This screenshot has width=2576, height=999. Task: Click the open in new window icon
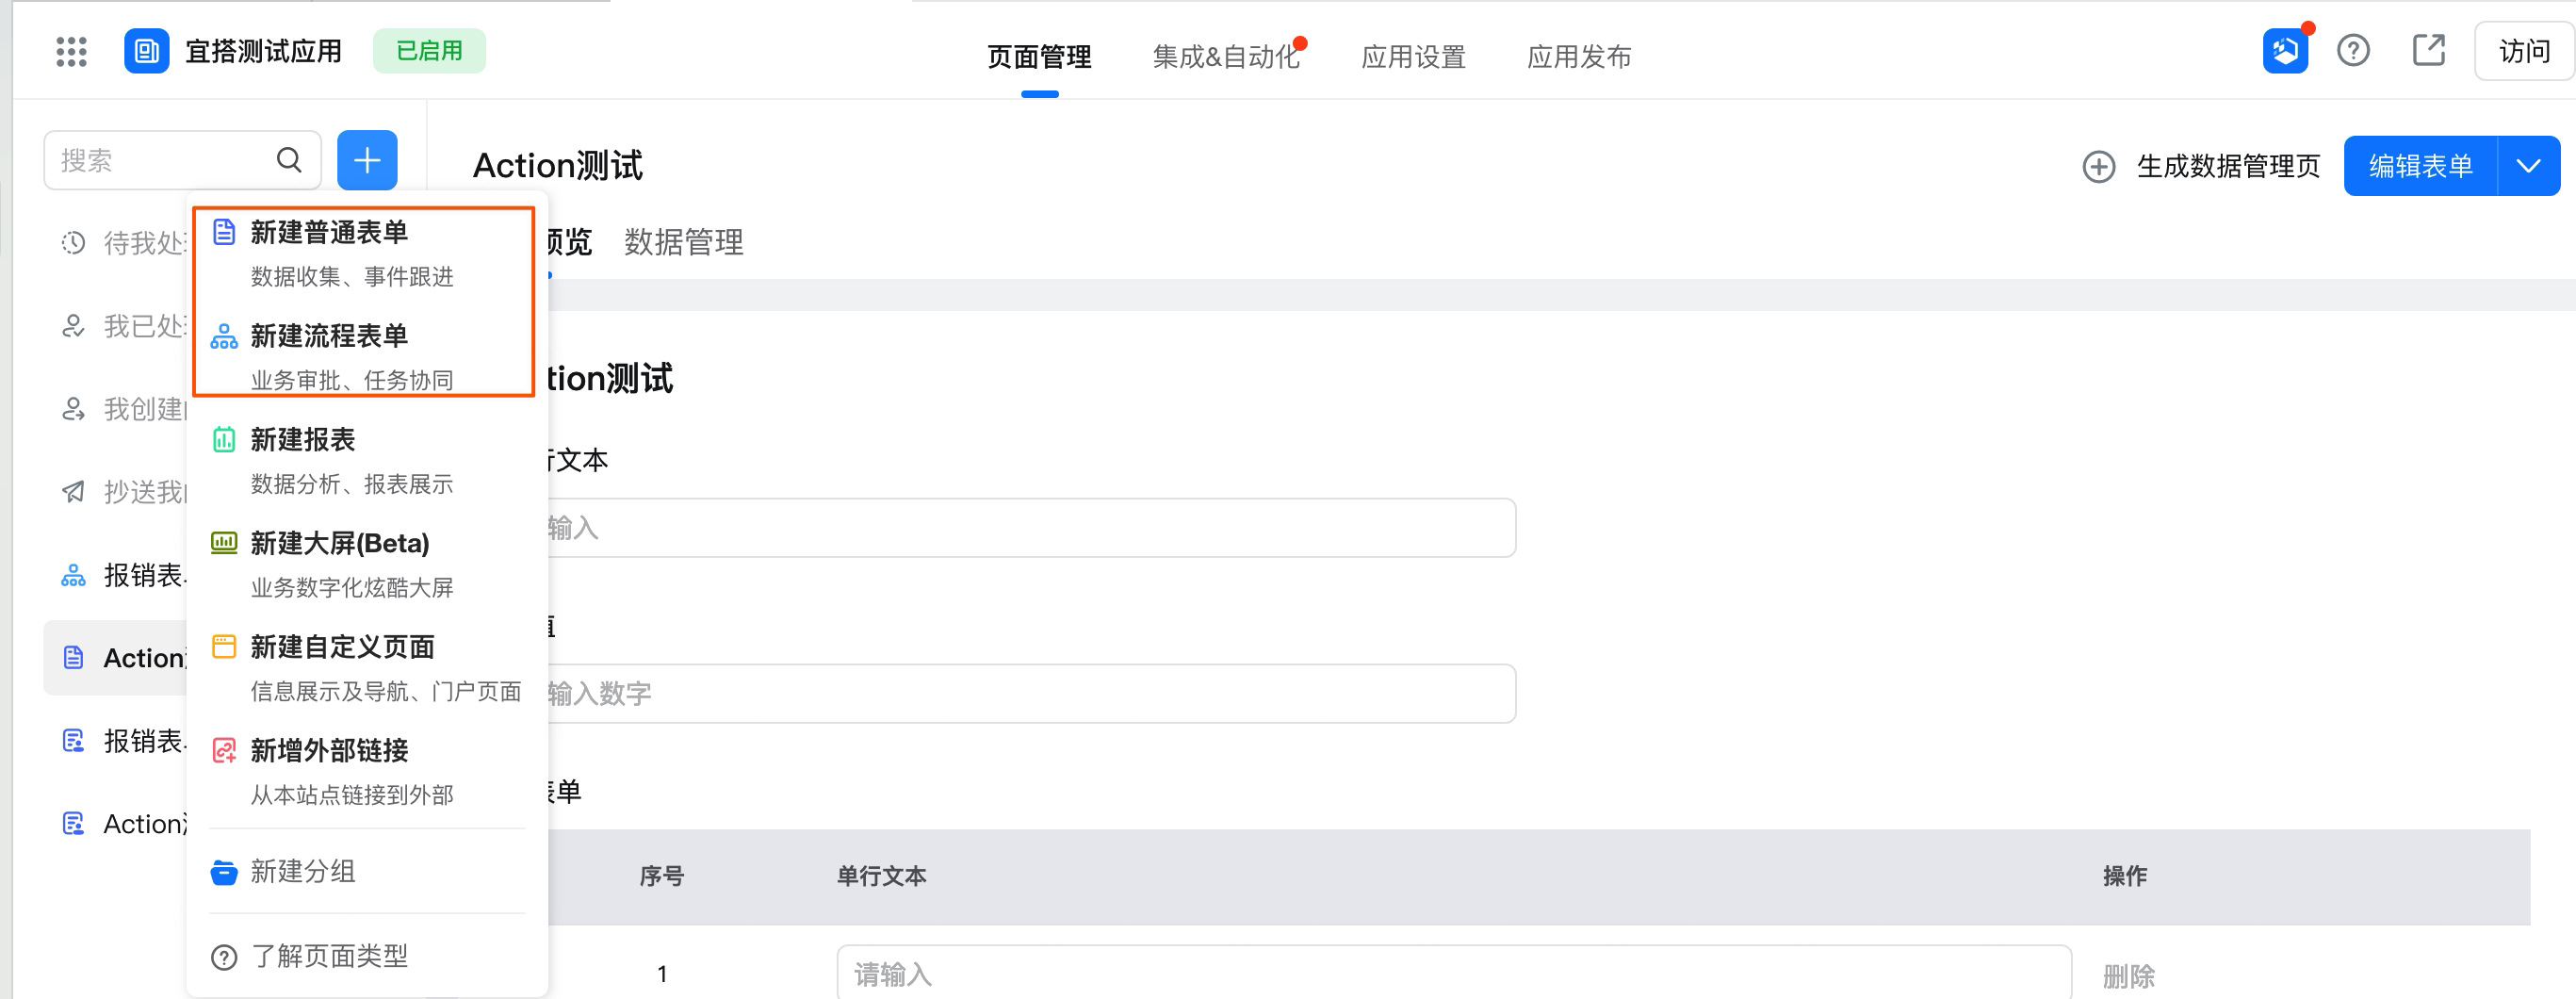click(x=2428, y=51)
